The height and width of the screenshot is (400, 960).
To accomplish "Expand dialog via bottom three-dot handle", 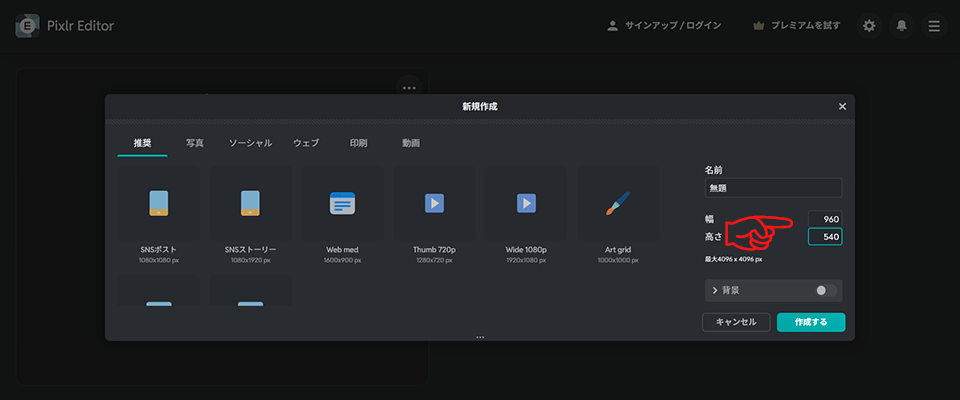I will (480, 337).
